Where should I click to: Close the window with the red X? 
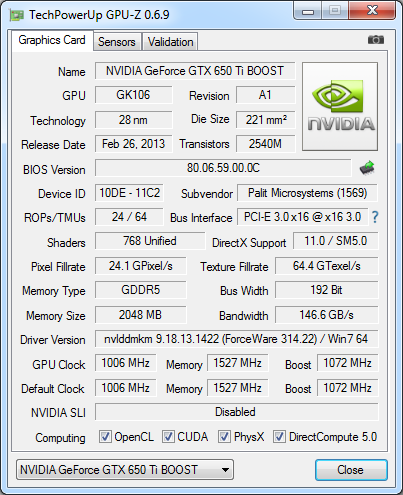[372, 11]
